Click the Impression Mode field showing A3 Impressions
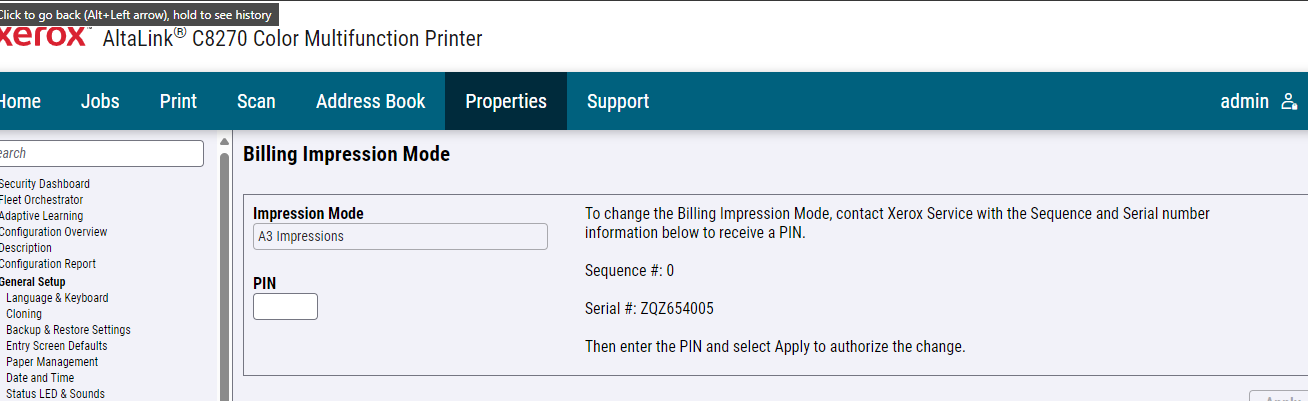Screen dimensions: 1308x401 (400, 236)
